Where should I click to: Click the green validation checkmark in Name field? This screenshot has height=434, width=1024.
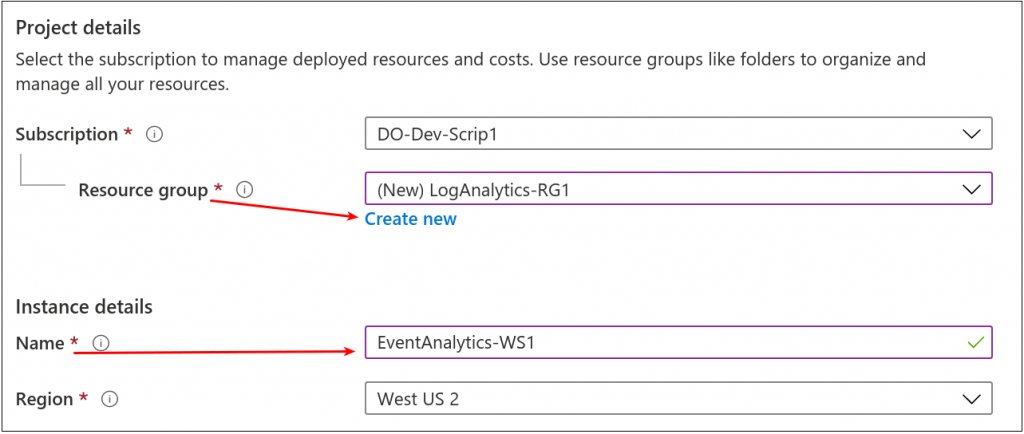click(x=976, y=342)
